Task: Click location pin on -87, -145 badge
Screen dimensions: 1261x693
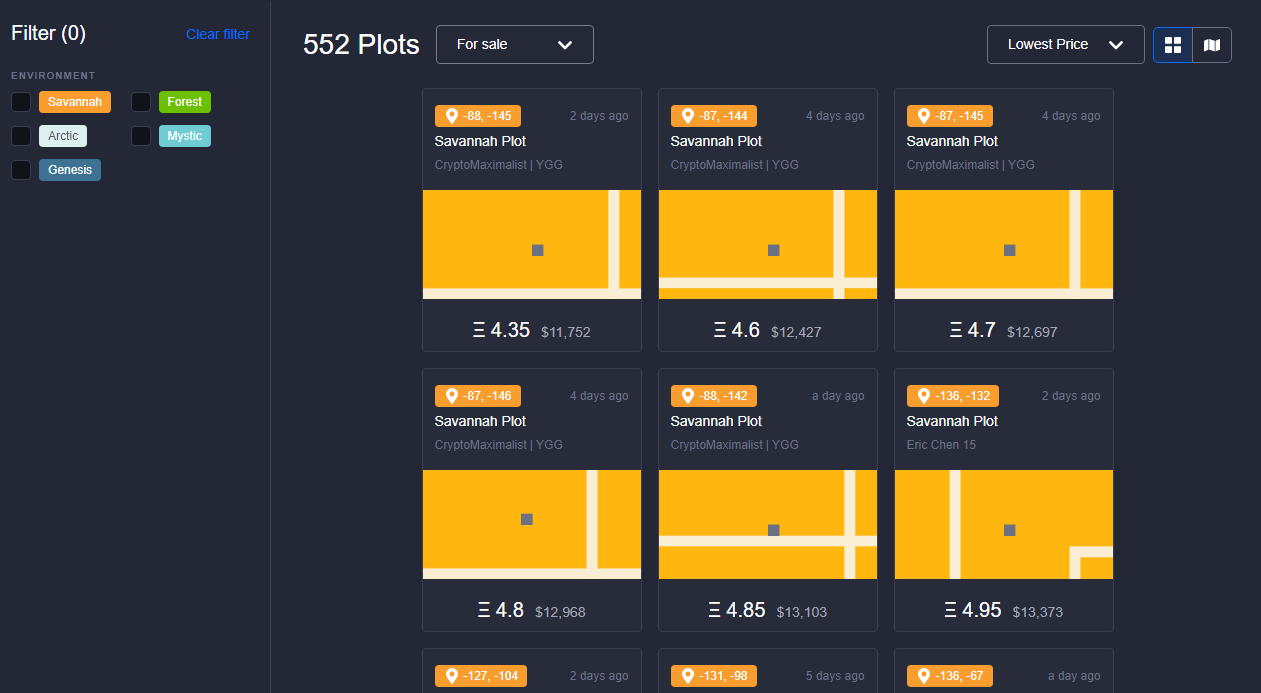Action: tap(923, 116)
